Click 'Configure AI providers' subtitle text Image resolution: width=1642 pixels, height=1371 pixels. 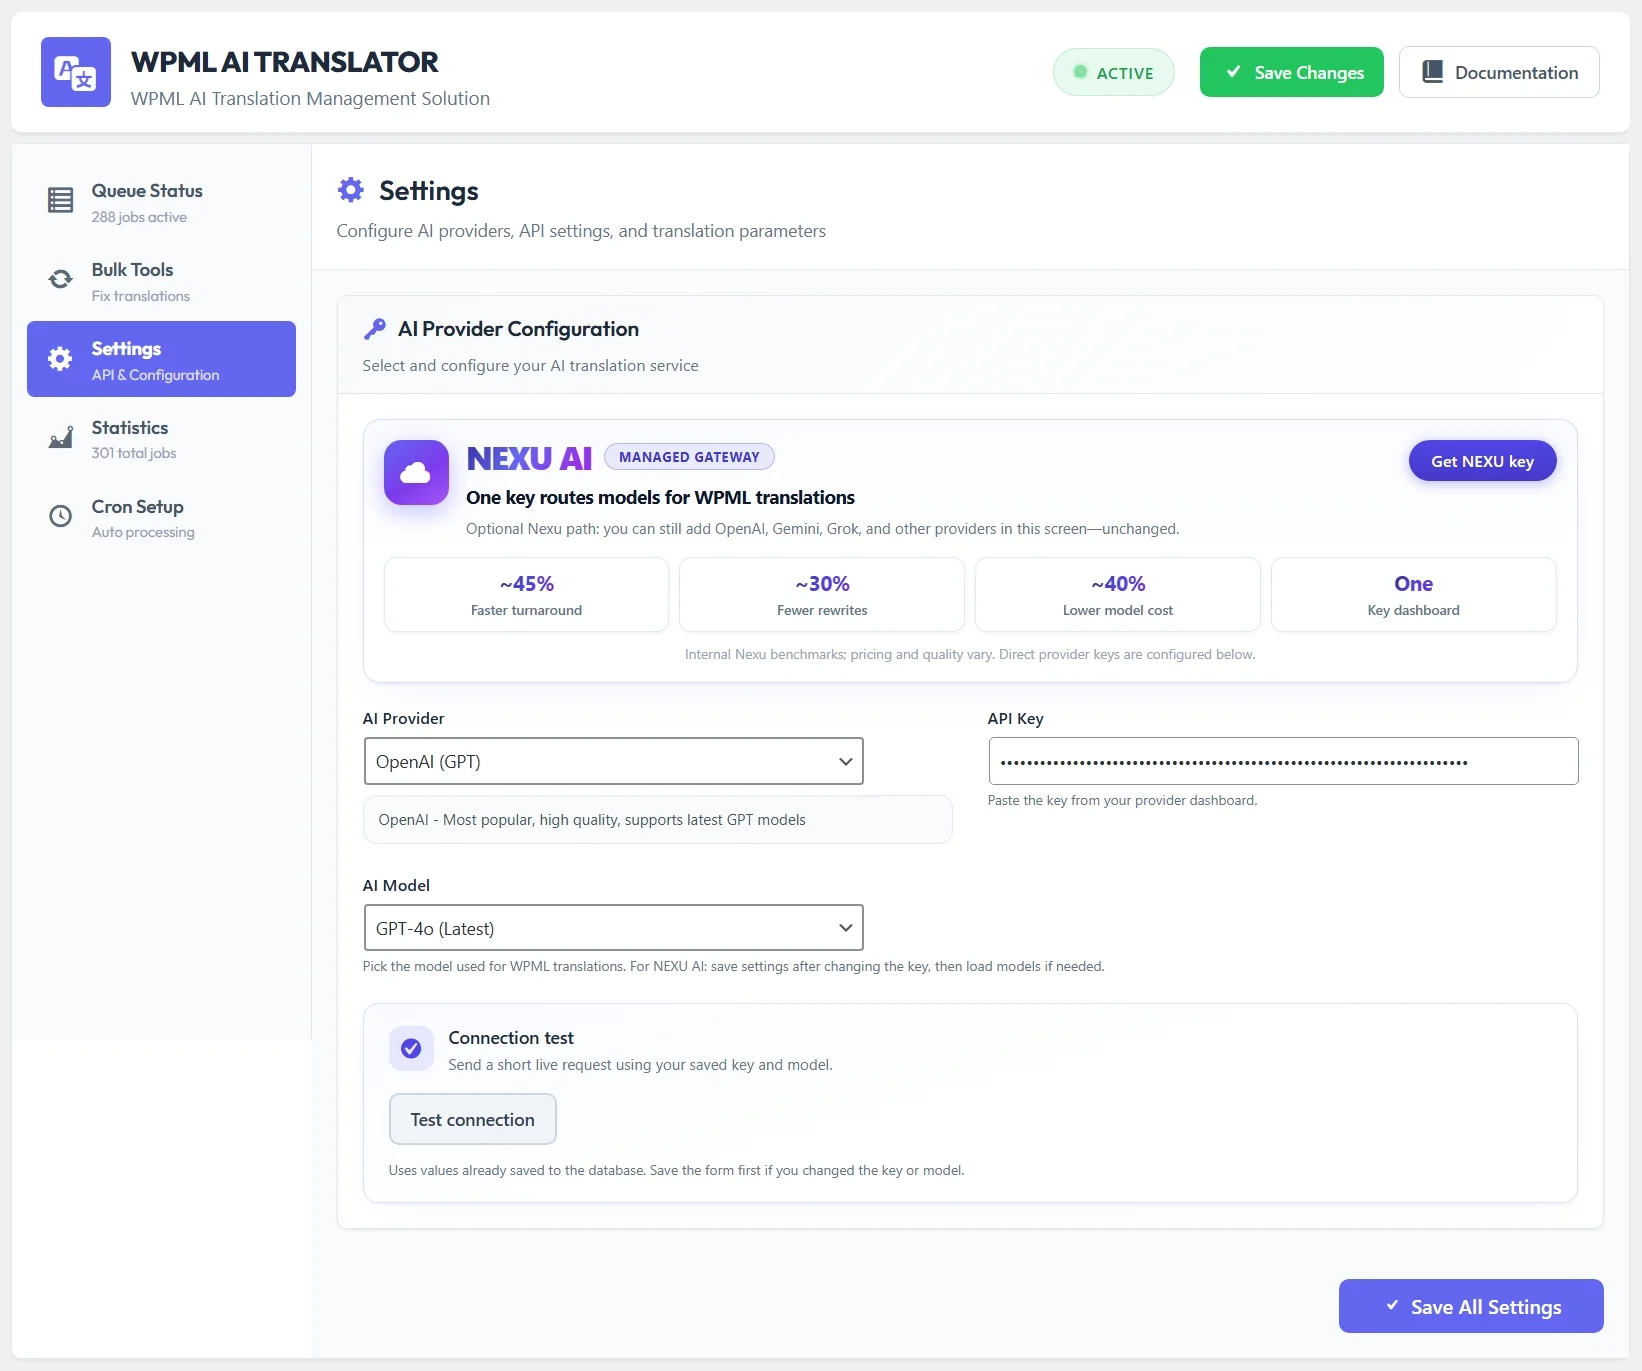coord(581,230)
